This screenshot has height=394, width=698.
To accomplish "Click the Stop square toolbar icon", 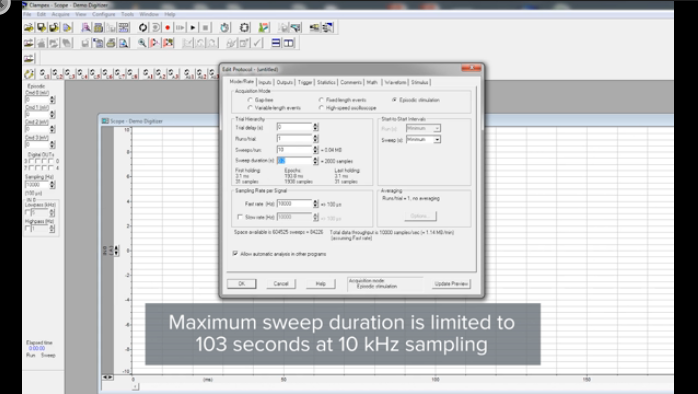I will click(x=205, y=28).
